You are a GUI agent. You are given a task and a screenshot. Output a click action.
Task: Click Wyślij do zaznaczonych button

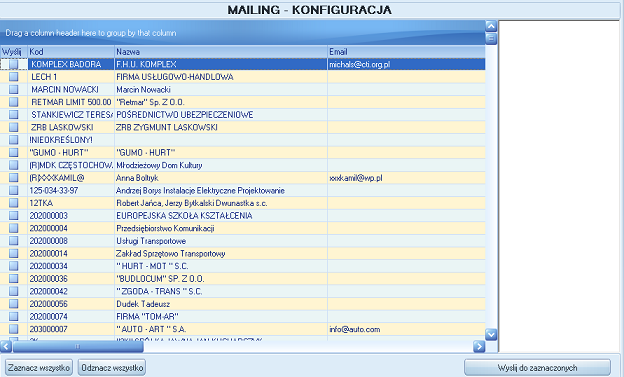coord(537,367)
